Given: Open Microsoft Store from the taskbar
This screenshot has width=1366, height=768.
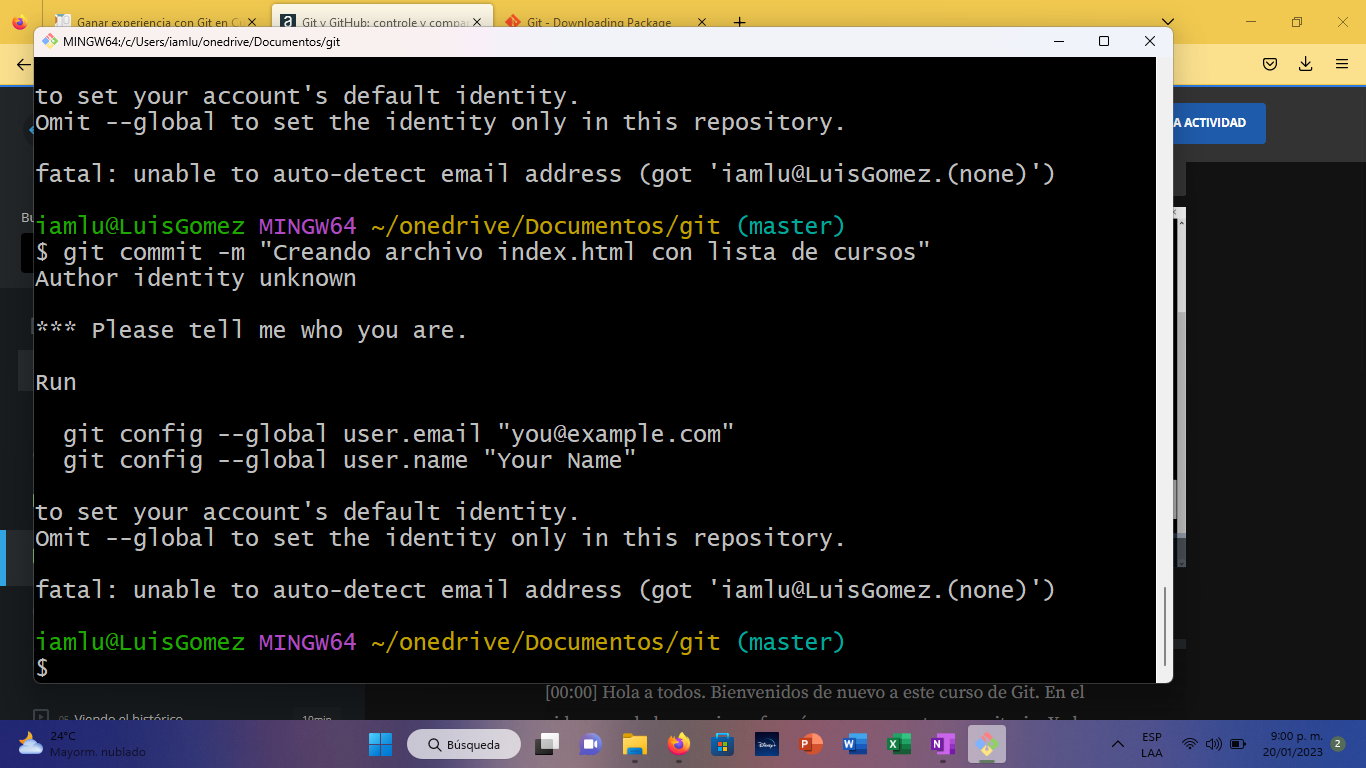Looking at the screenshot, I should [x=723, y=744].
